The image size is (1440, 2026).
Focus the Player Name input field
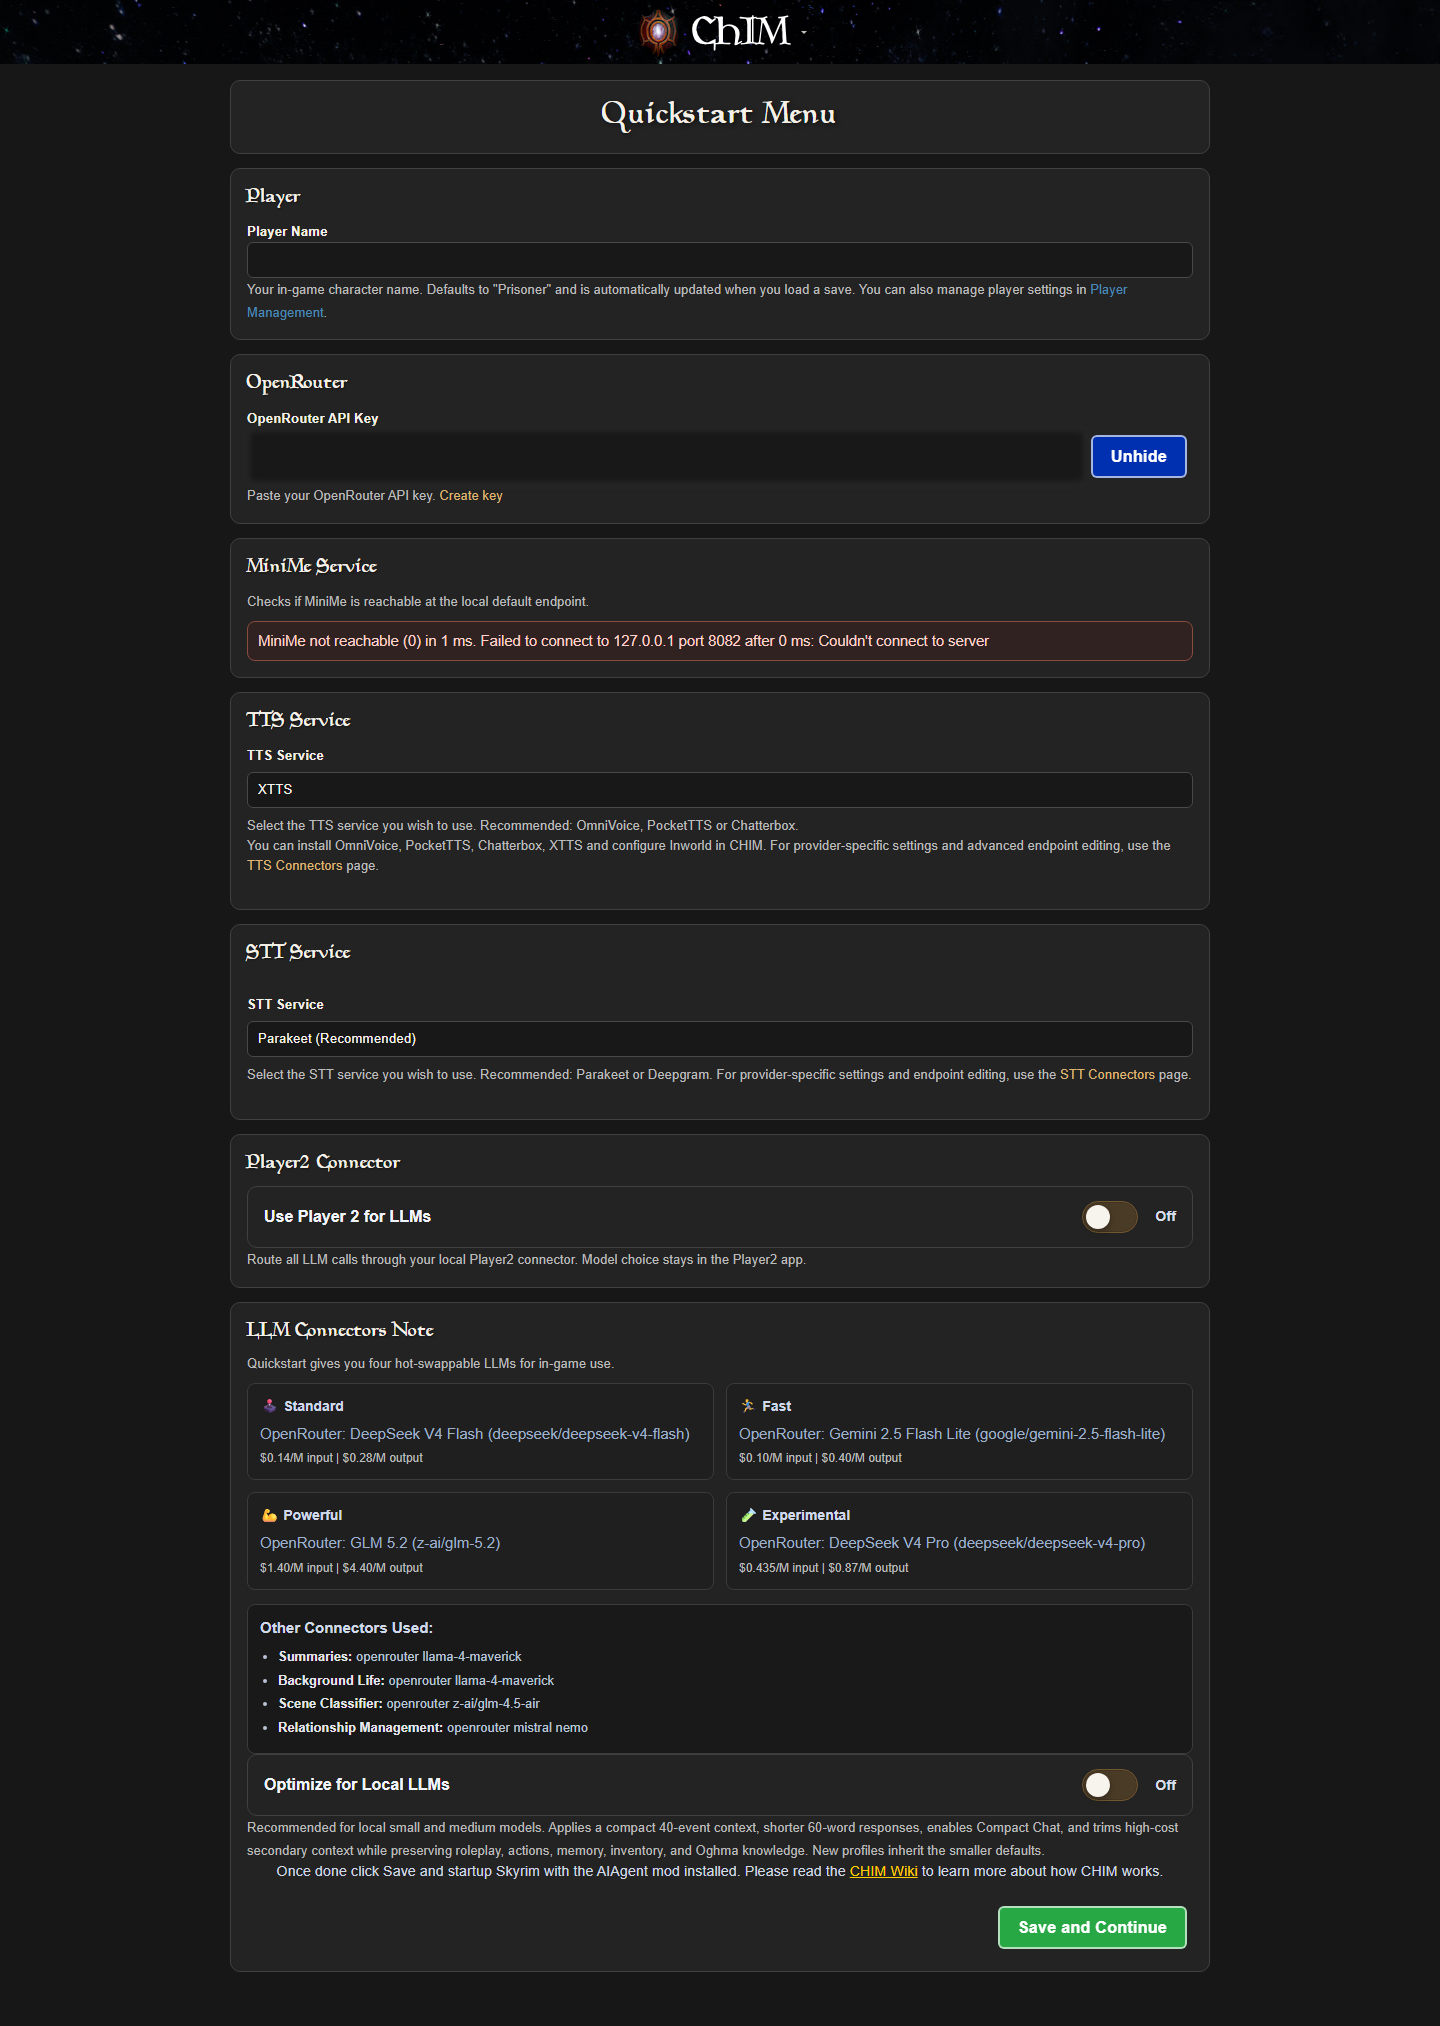pos(719,260)
